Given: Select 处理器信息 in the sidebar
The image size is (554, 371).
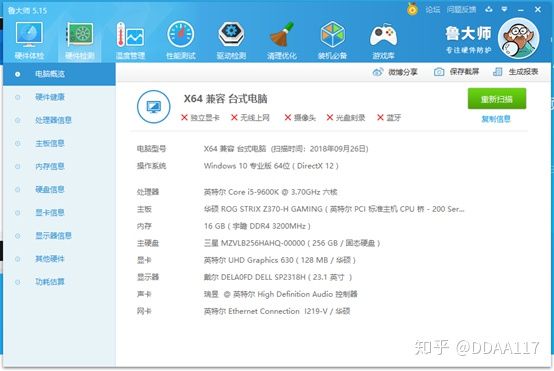Looking at the screenshot, I should click(x=59, y=120).
